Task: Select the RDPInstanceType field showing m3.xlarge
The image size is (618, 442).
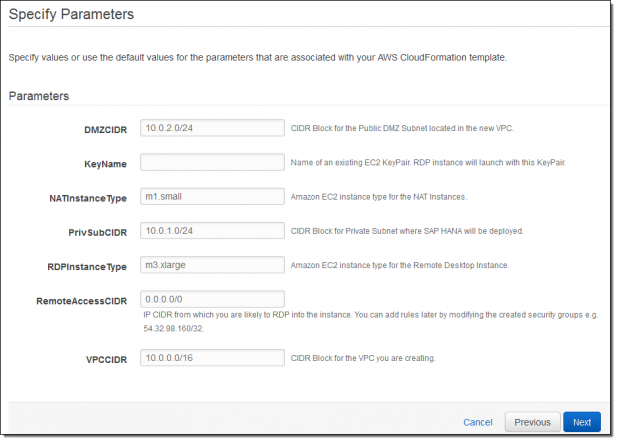Action: pyautogui.click(x=212, y=265)
